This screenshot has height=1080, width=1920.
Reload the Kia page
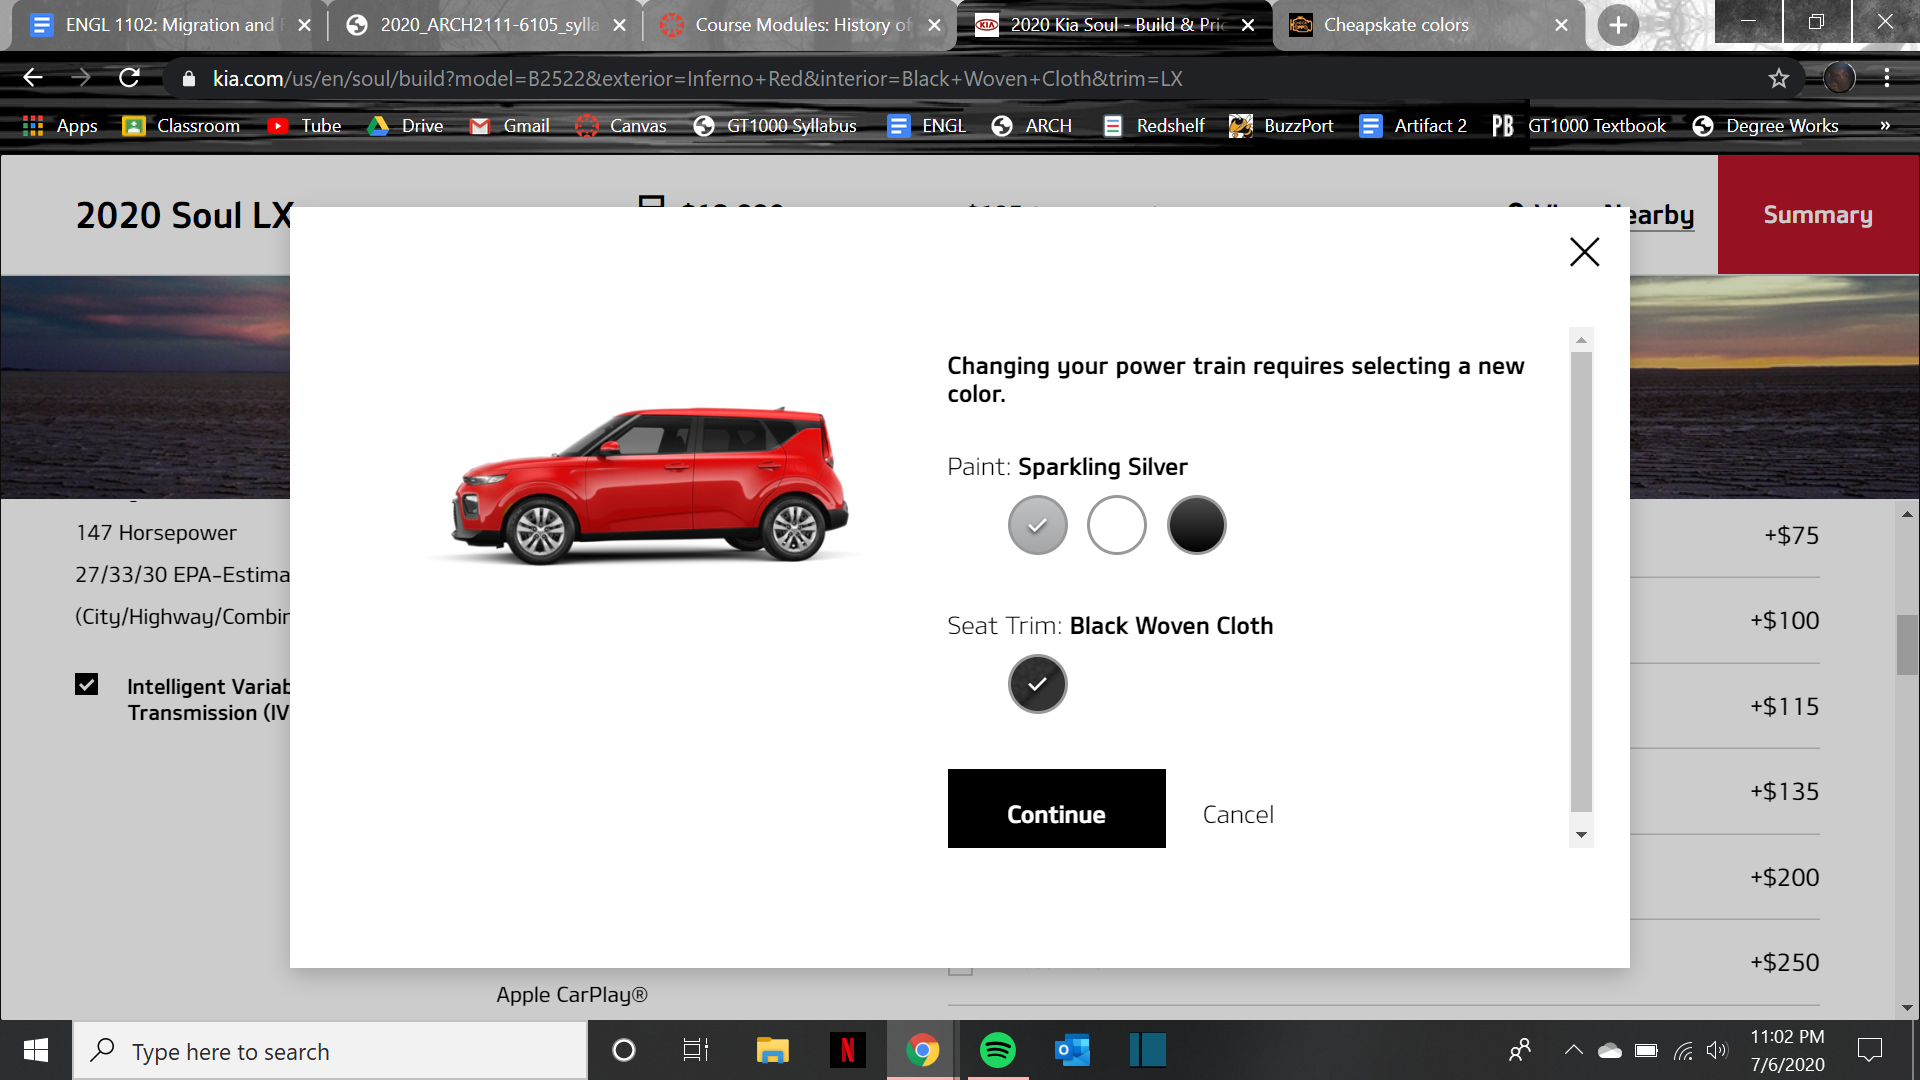click(129, 78)
